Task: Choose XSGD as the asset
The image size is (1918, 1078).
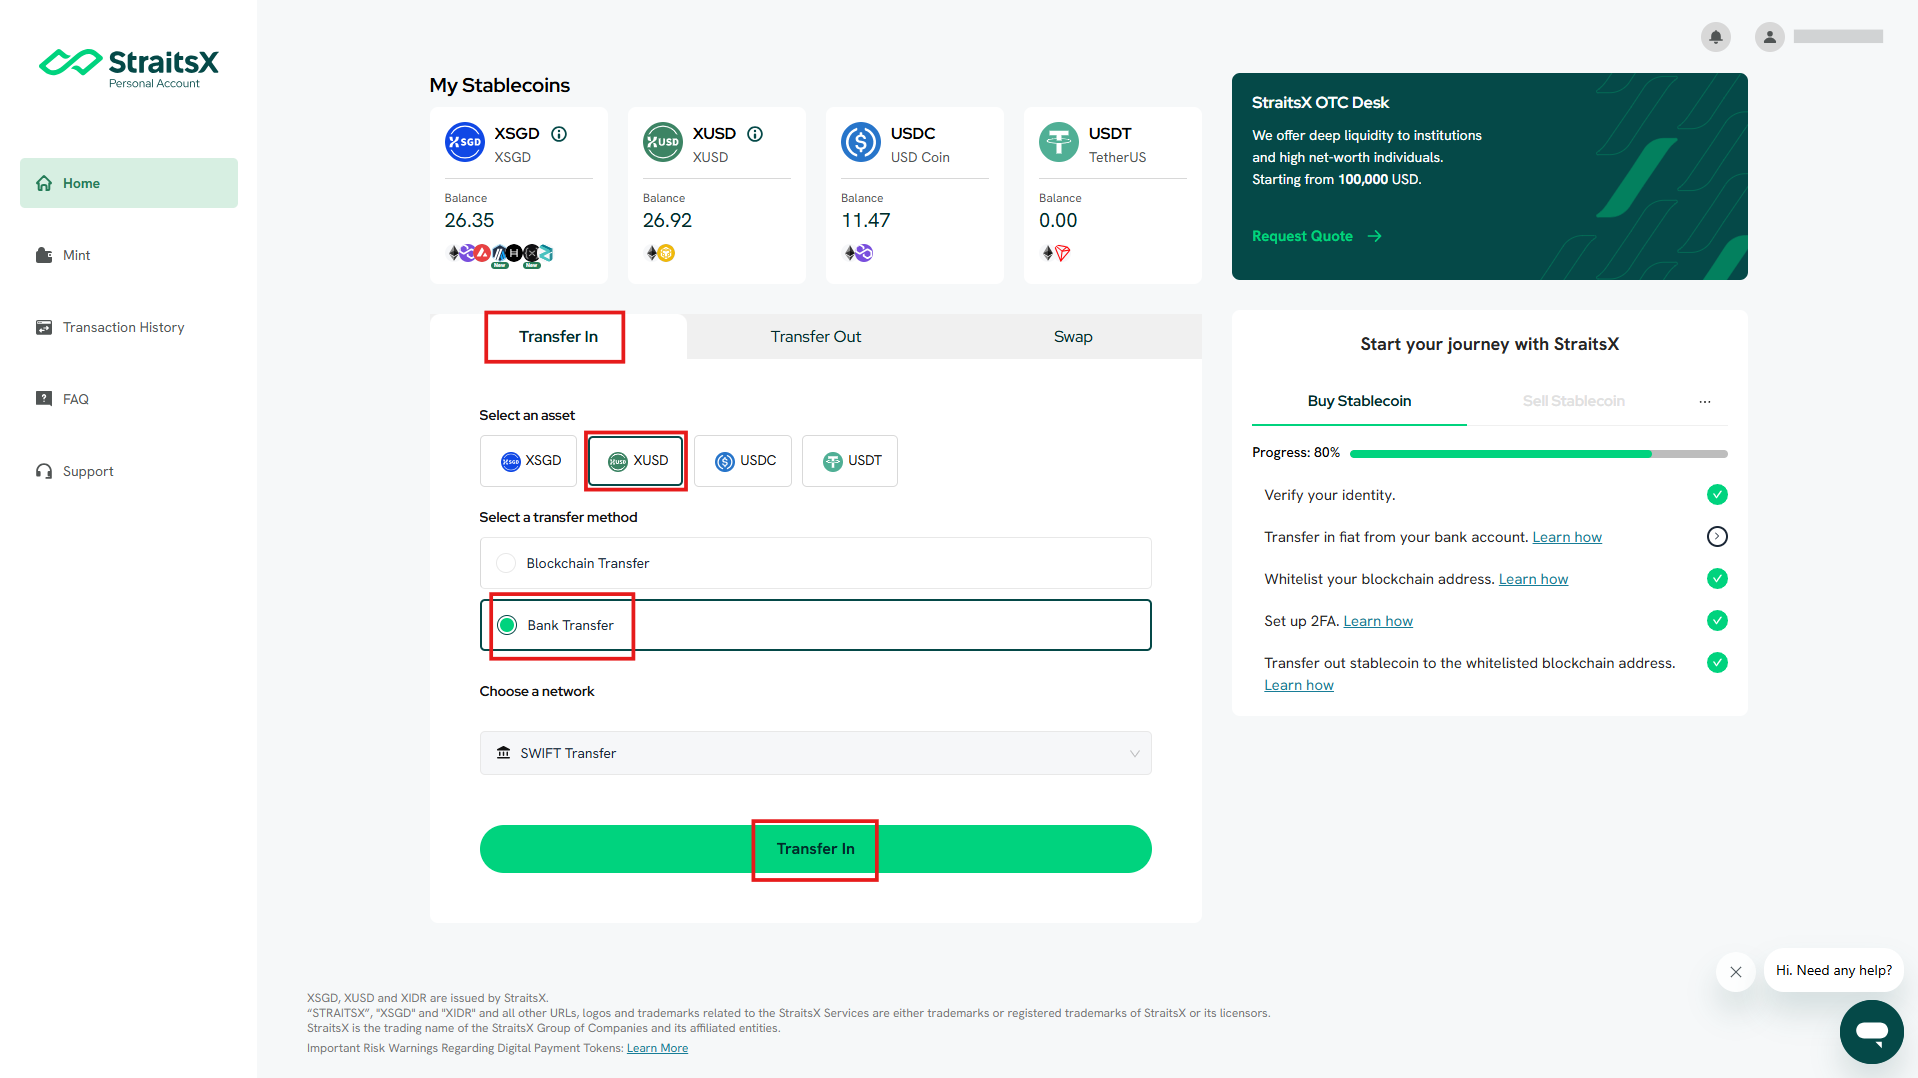Action: (528, 461)
